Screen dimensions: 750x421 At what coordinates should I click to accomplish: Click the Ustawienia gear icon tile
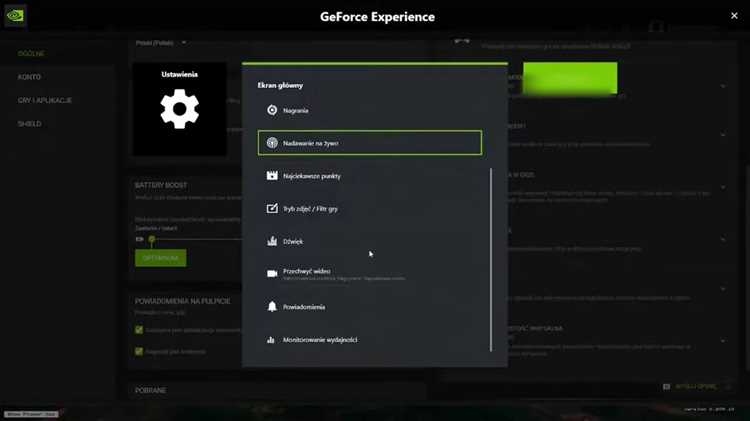point(179,109)
